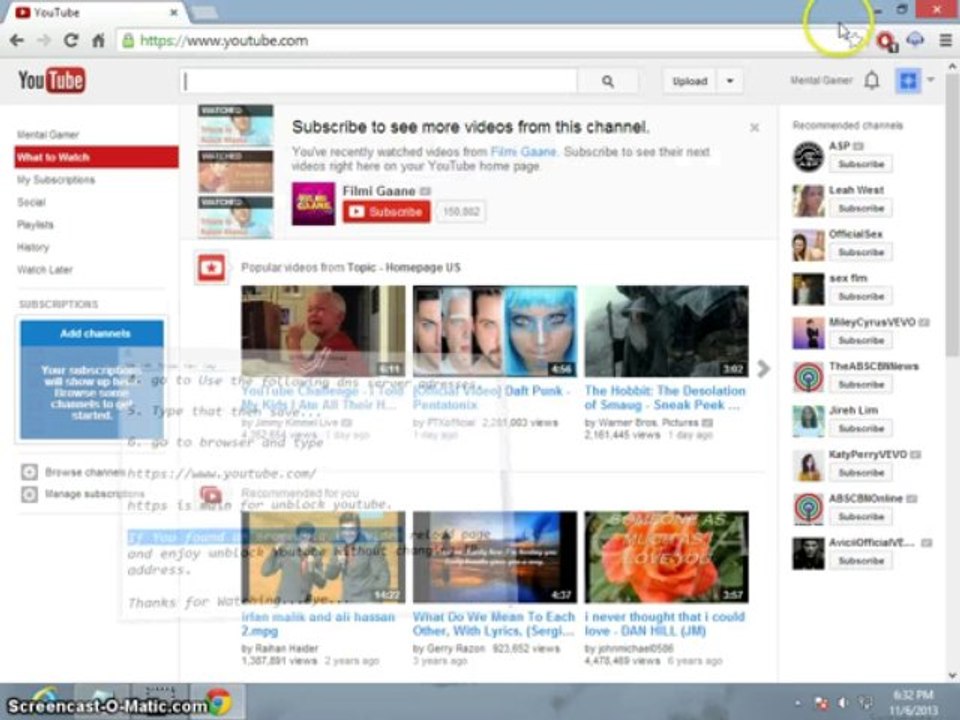Open Watch Later in sidebar
The image size is (960, 720).
point(45,269)
